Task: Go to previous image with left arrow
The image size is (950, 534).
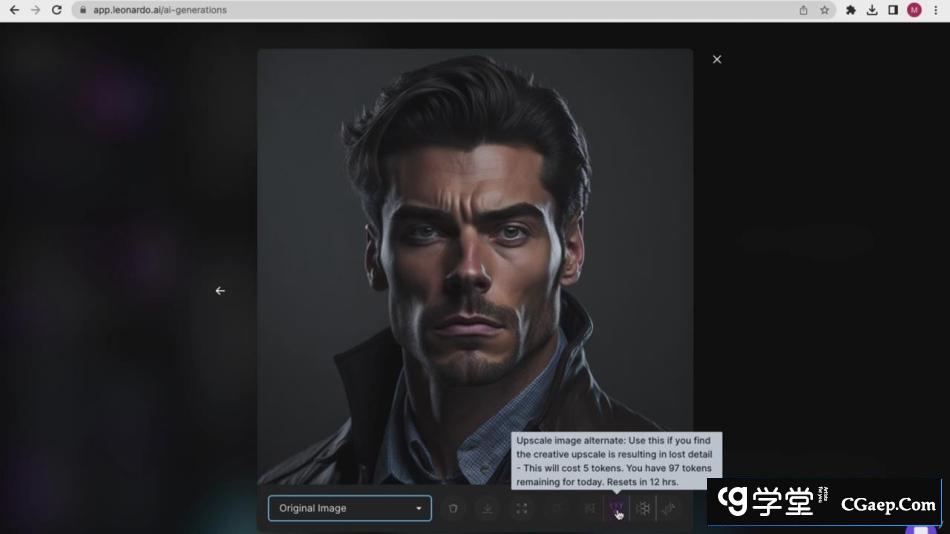Action: (220, 291)
